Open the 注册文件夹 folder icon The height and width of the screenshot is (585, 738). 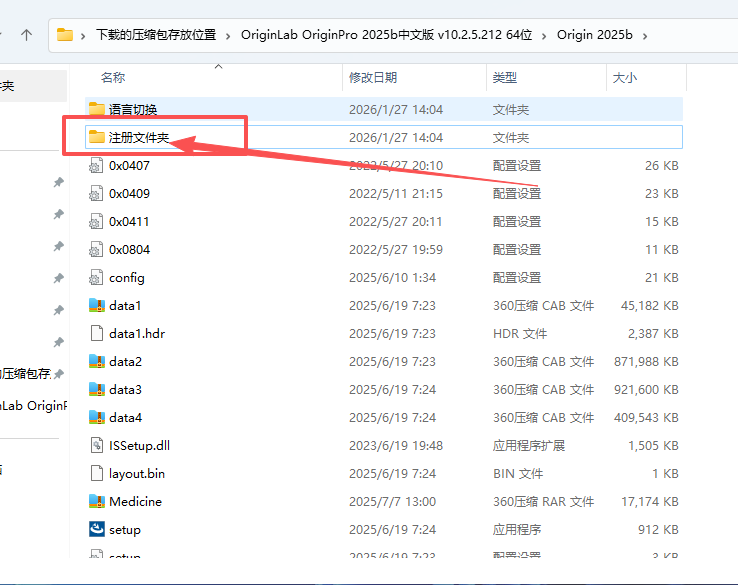click(96, 137)
